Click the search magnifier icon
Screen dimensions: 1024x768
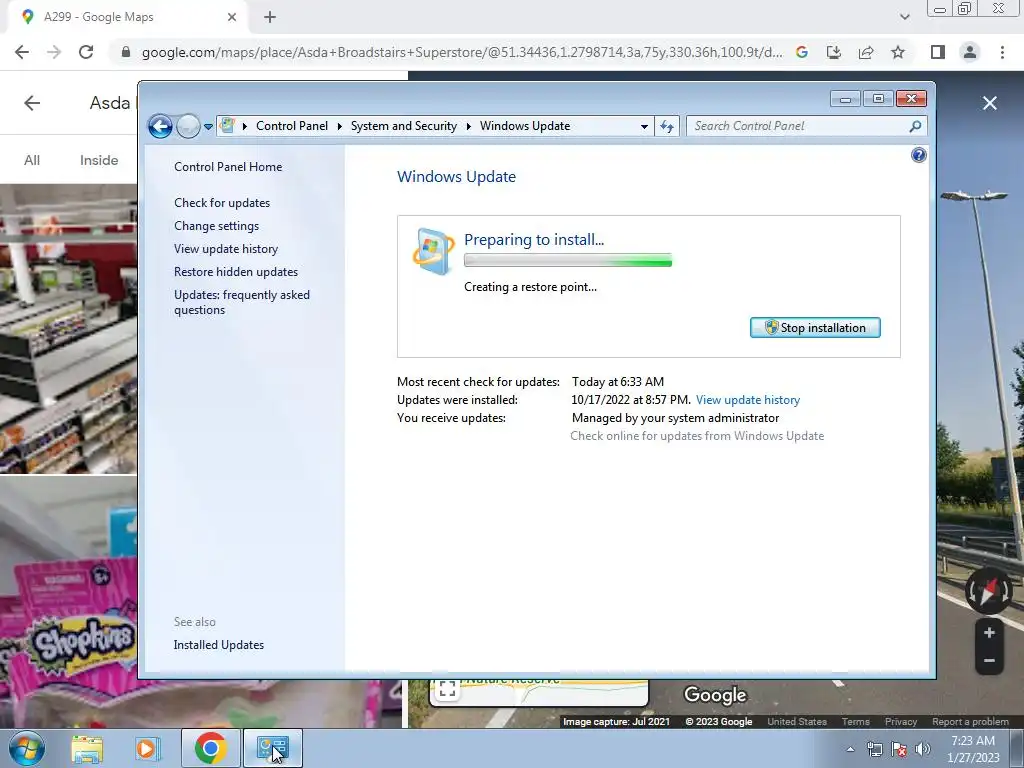tap(916, 126)
